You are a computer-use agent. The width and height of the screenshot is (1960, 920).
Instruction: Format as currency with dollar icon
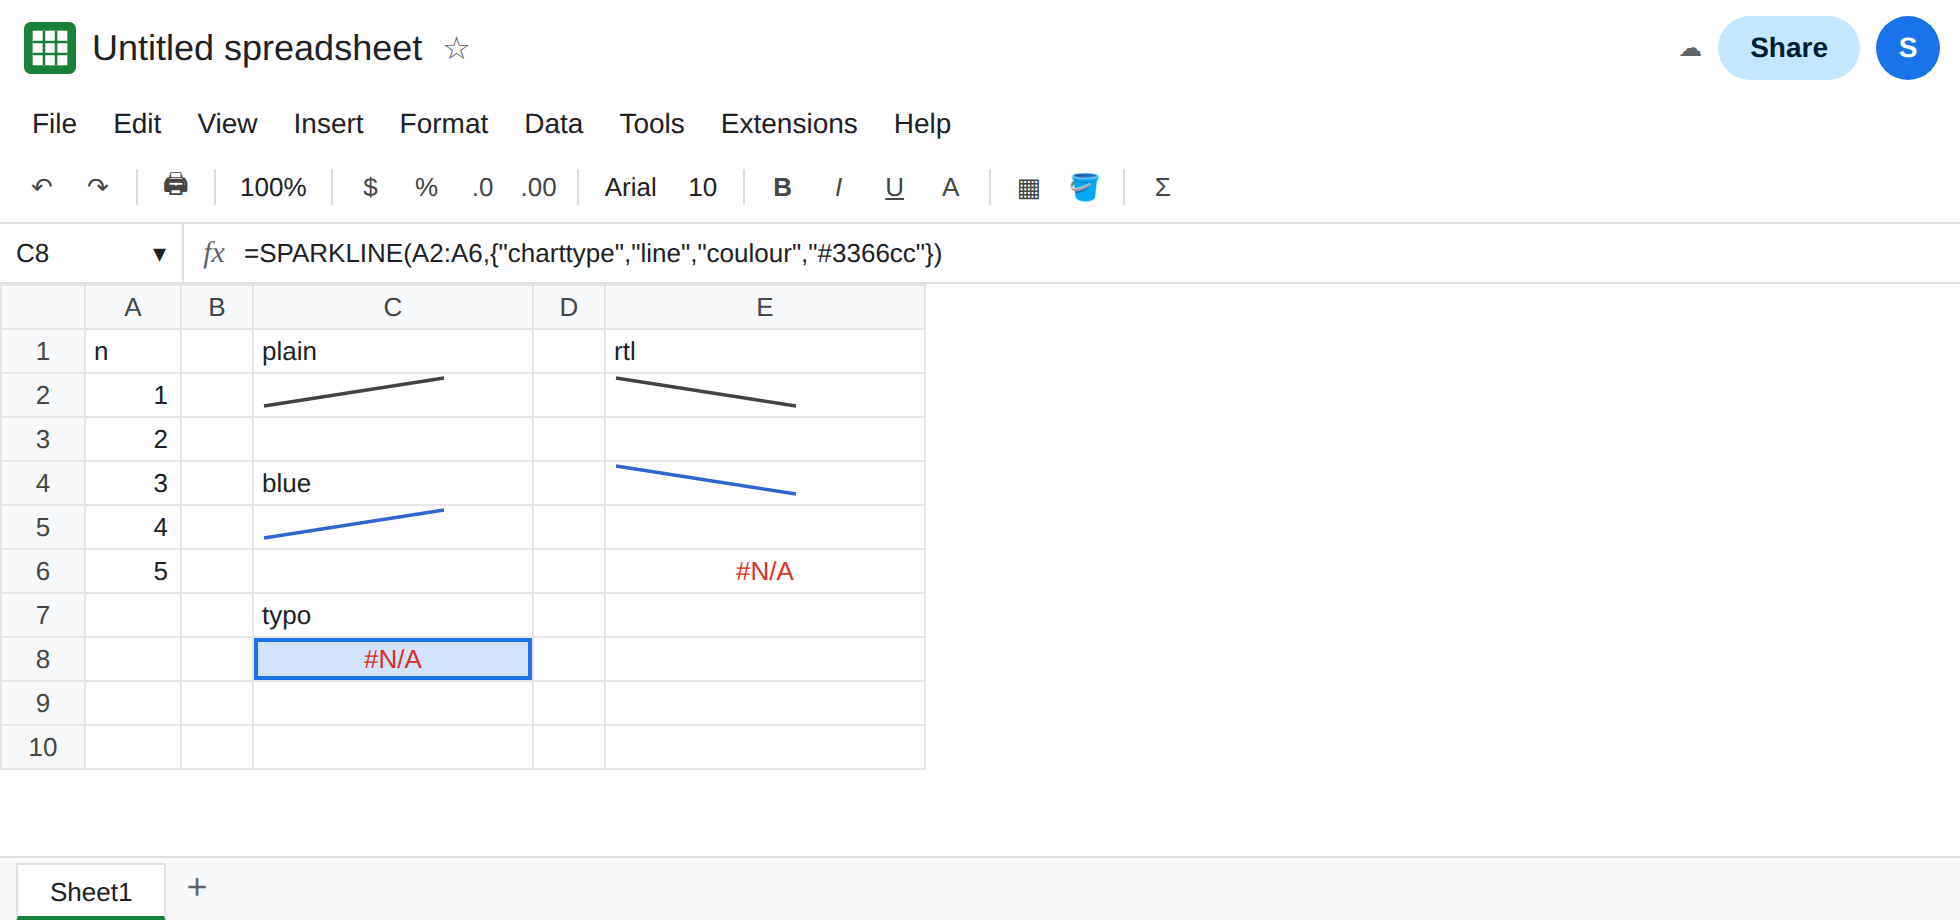(370, 187)
